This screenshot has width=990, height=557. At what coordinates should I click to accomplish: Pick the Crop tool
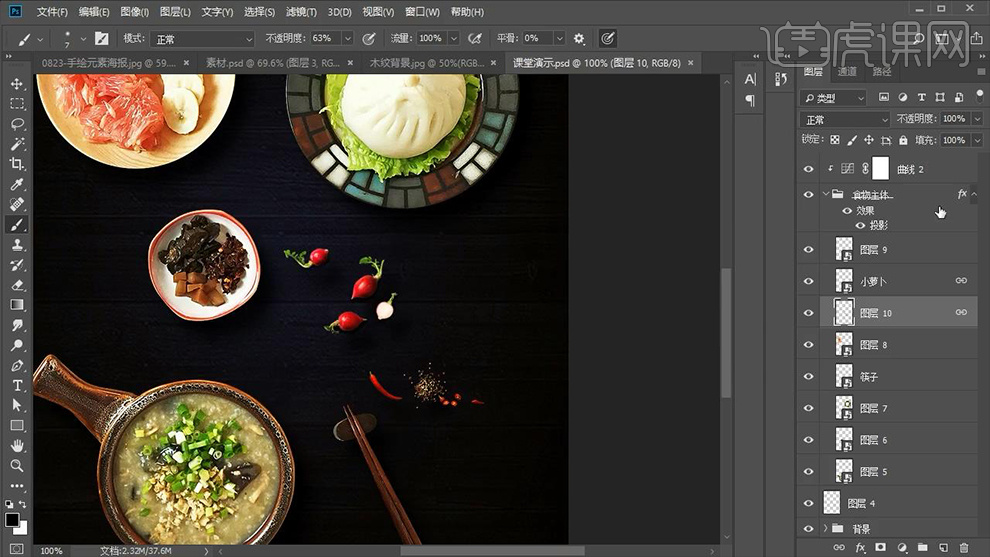[x=17, y=164]
